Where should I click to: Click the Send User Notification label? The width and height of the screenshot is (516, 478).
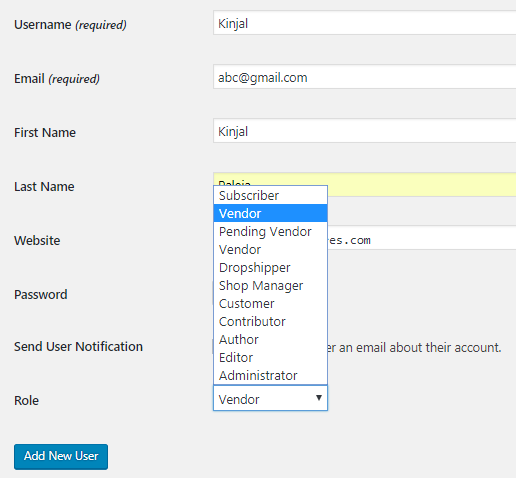(78, 347)
